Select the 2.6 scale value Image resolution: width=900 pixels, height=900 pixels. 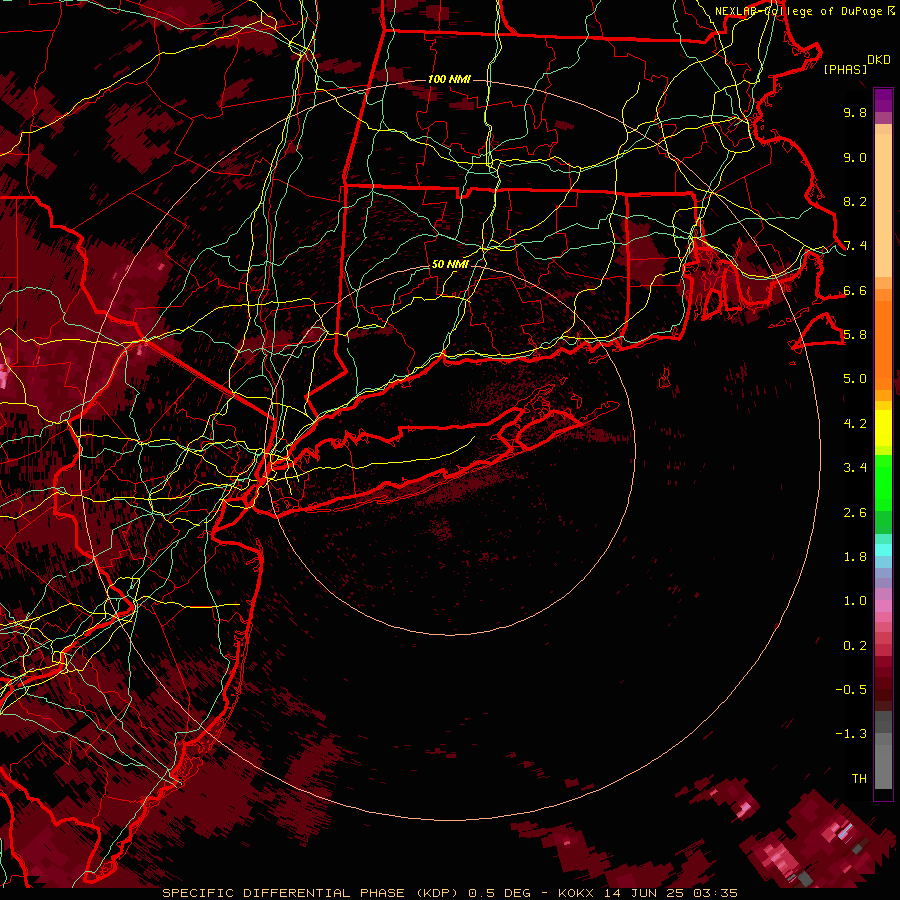click(855, 513)
